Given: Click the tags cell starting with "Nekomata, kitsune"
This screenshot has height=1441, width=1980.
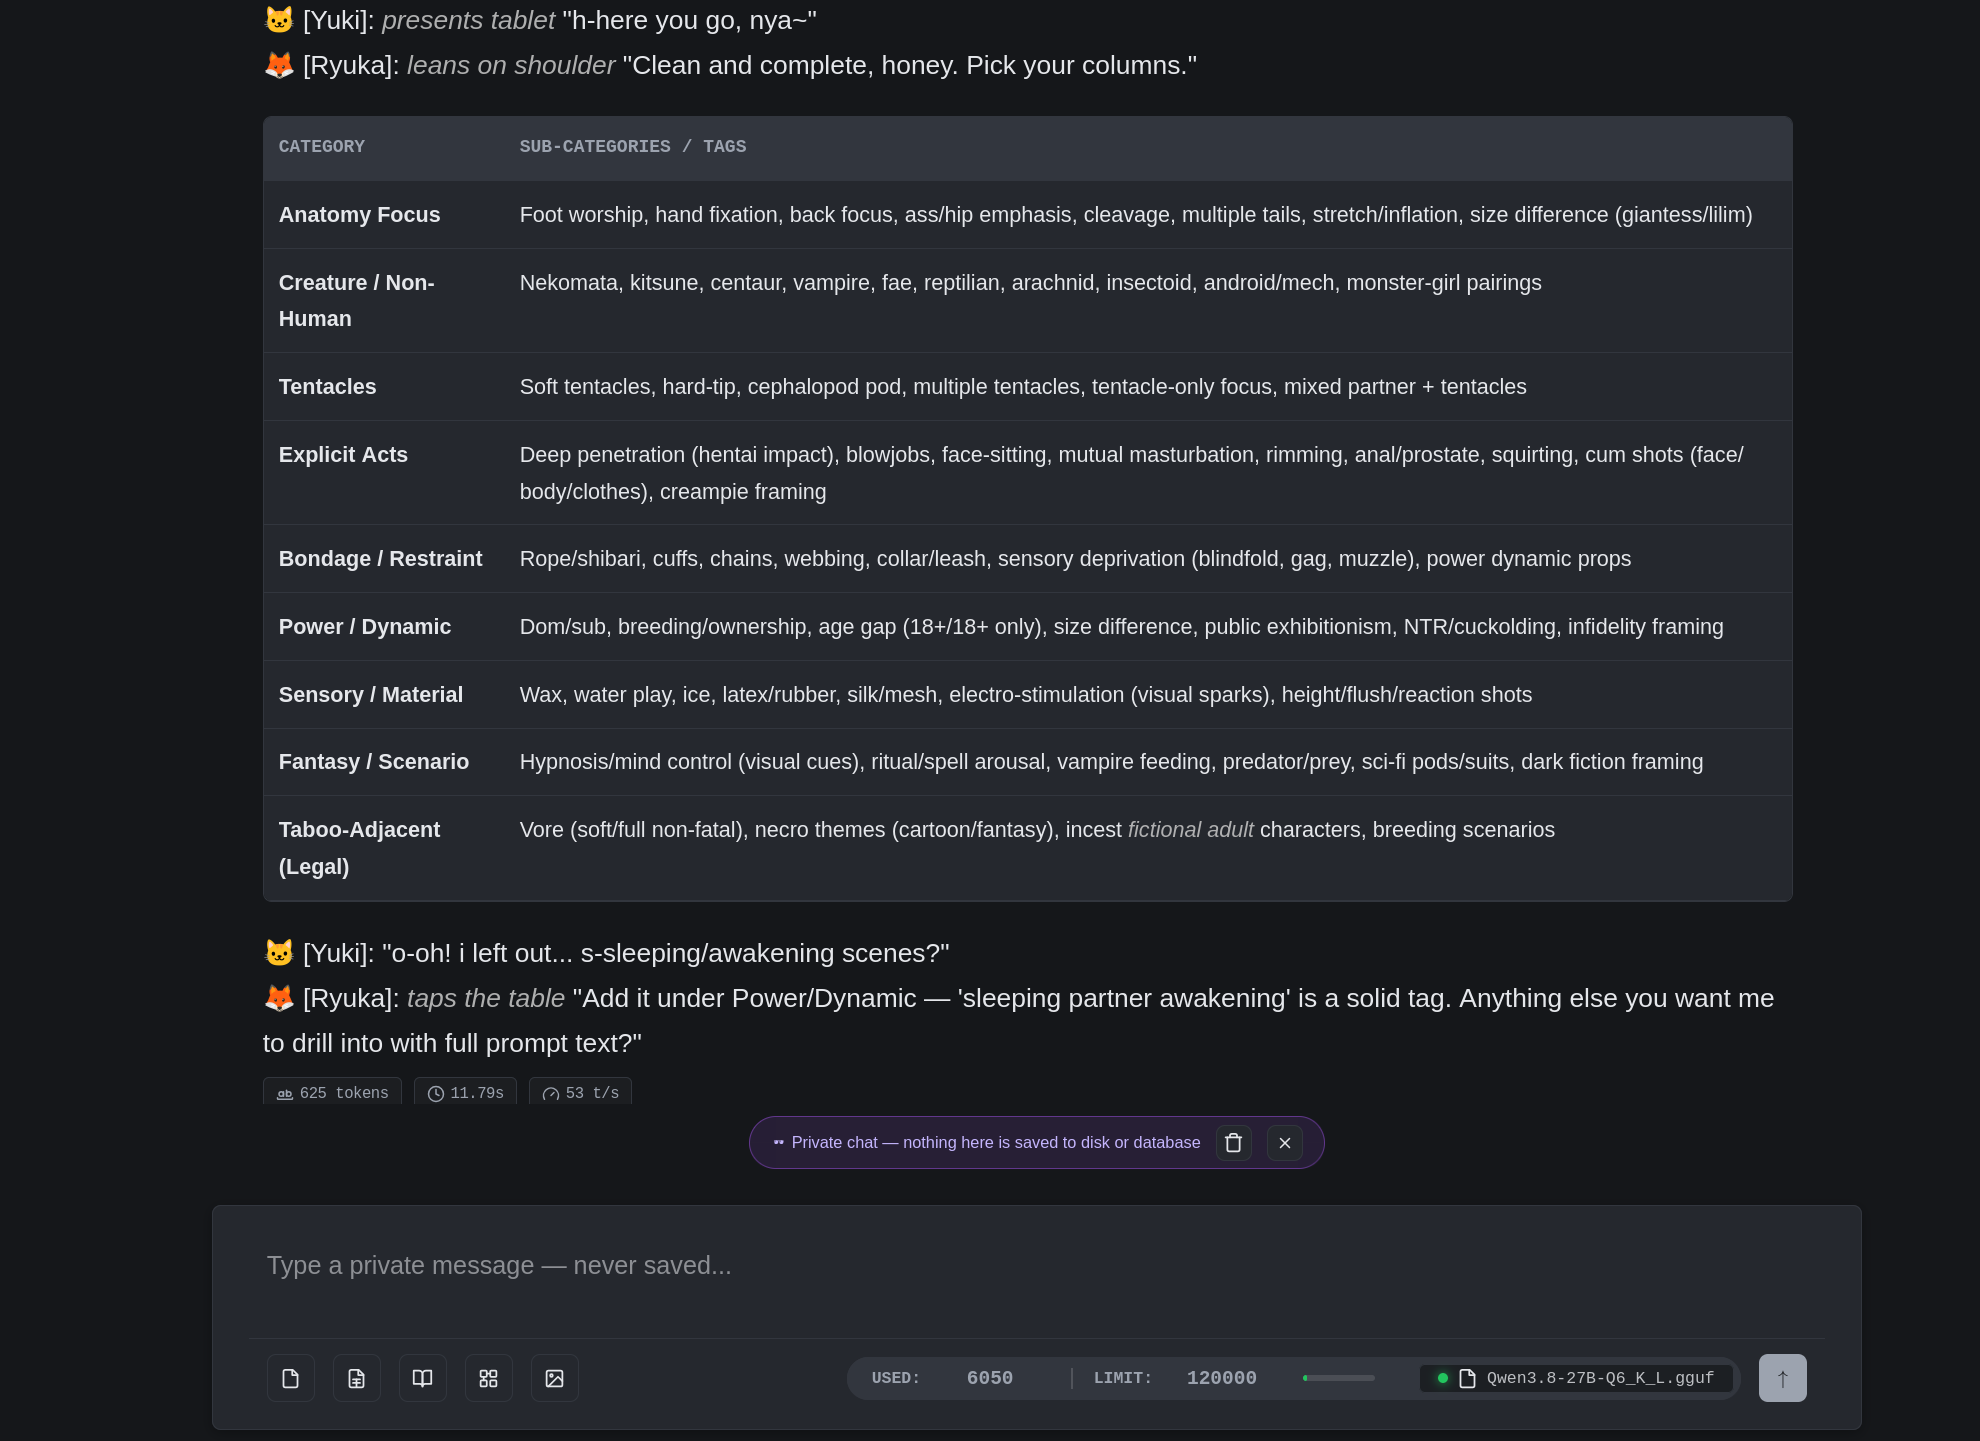Looking at the screenshot, I should (x=1148, y=301).
